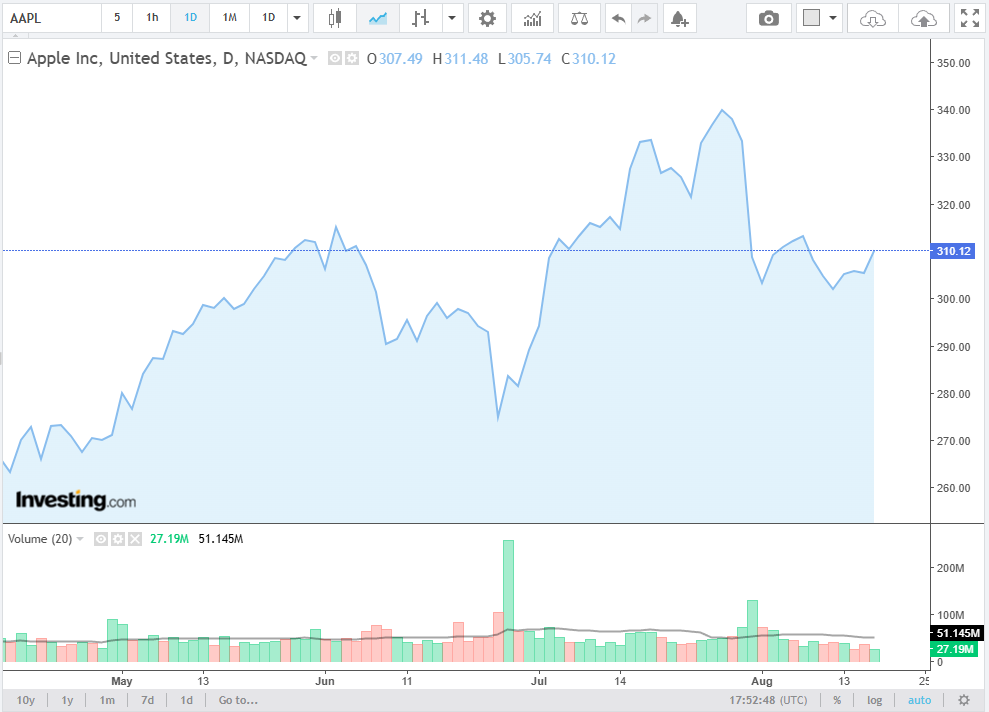Image resolution: width=989 pixels, height=712 pixels.
Task: Click the 27.19M green volume label
Action: click(x=955, y=649)
